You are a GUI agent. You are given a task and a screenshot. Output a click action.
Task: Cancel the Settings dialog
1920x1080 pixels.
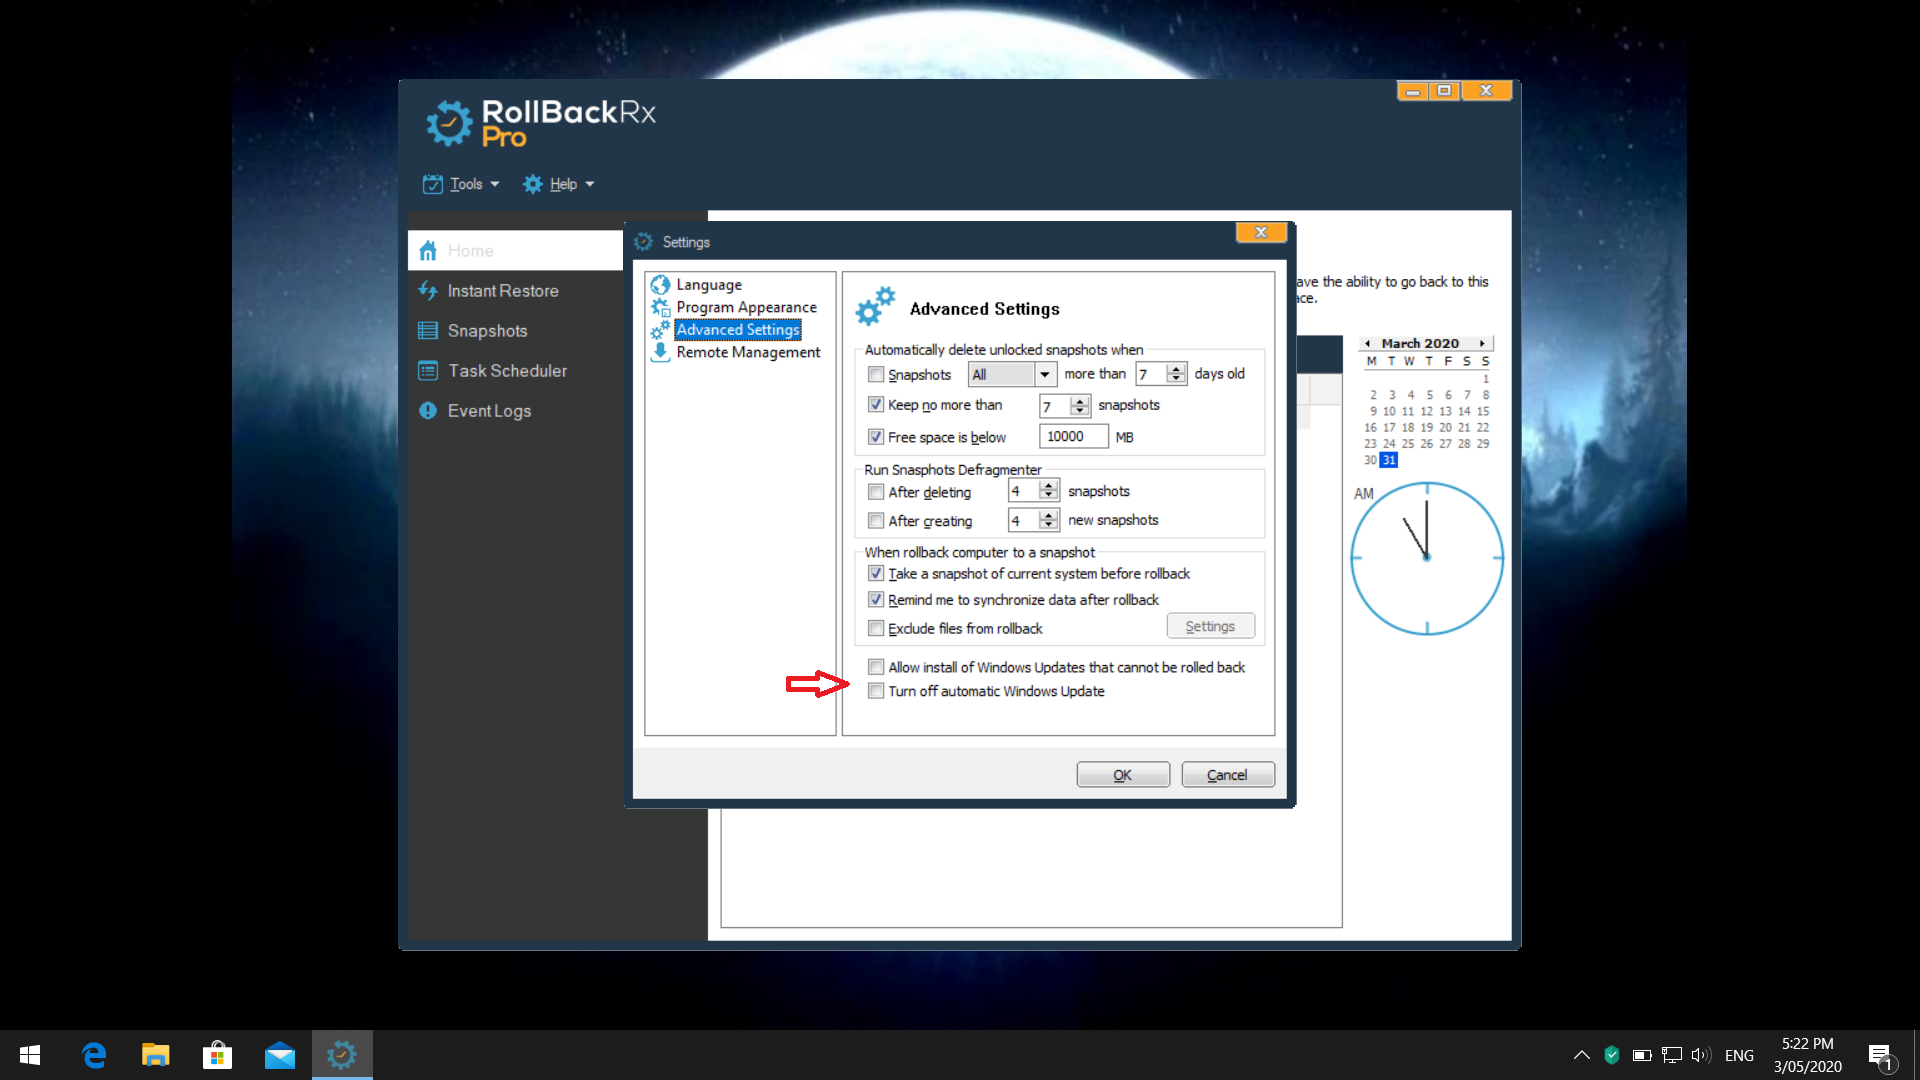click(1227, 775)
